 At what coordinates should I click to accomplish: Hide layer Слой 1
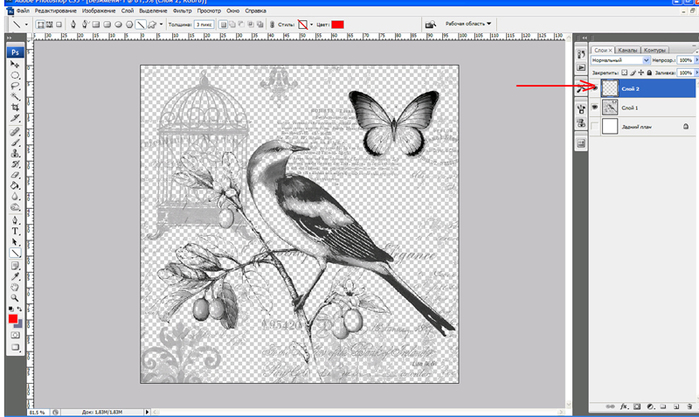click(595, 107)
